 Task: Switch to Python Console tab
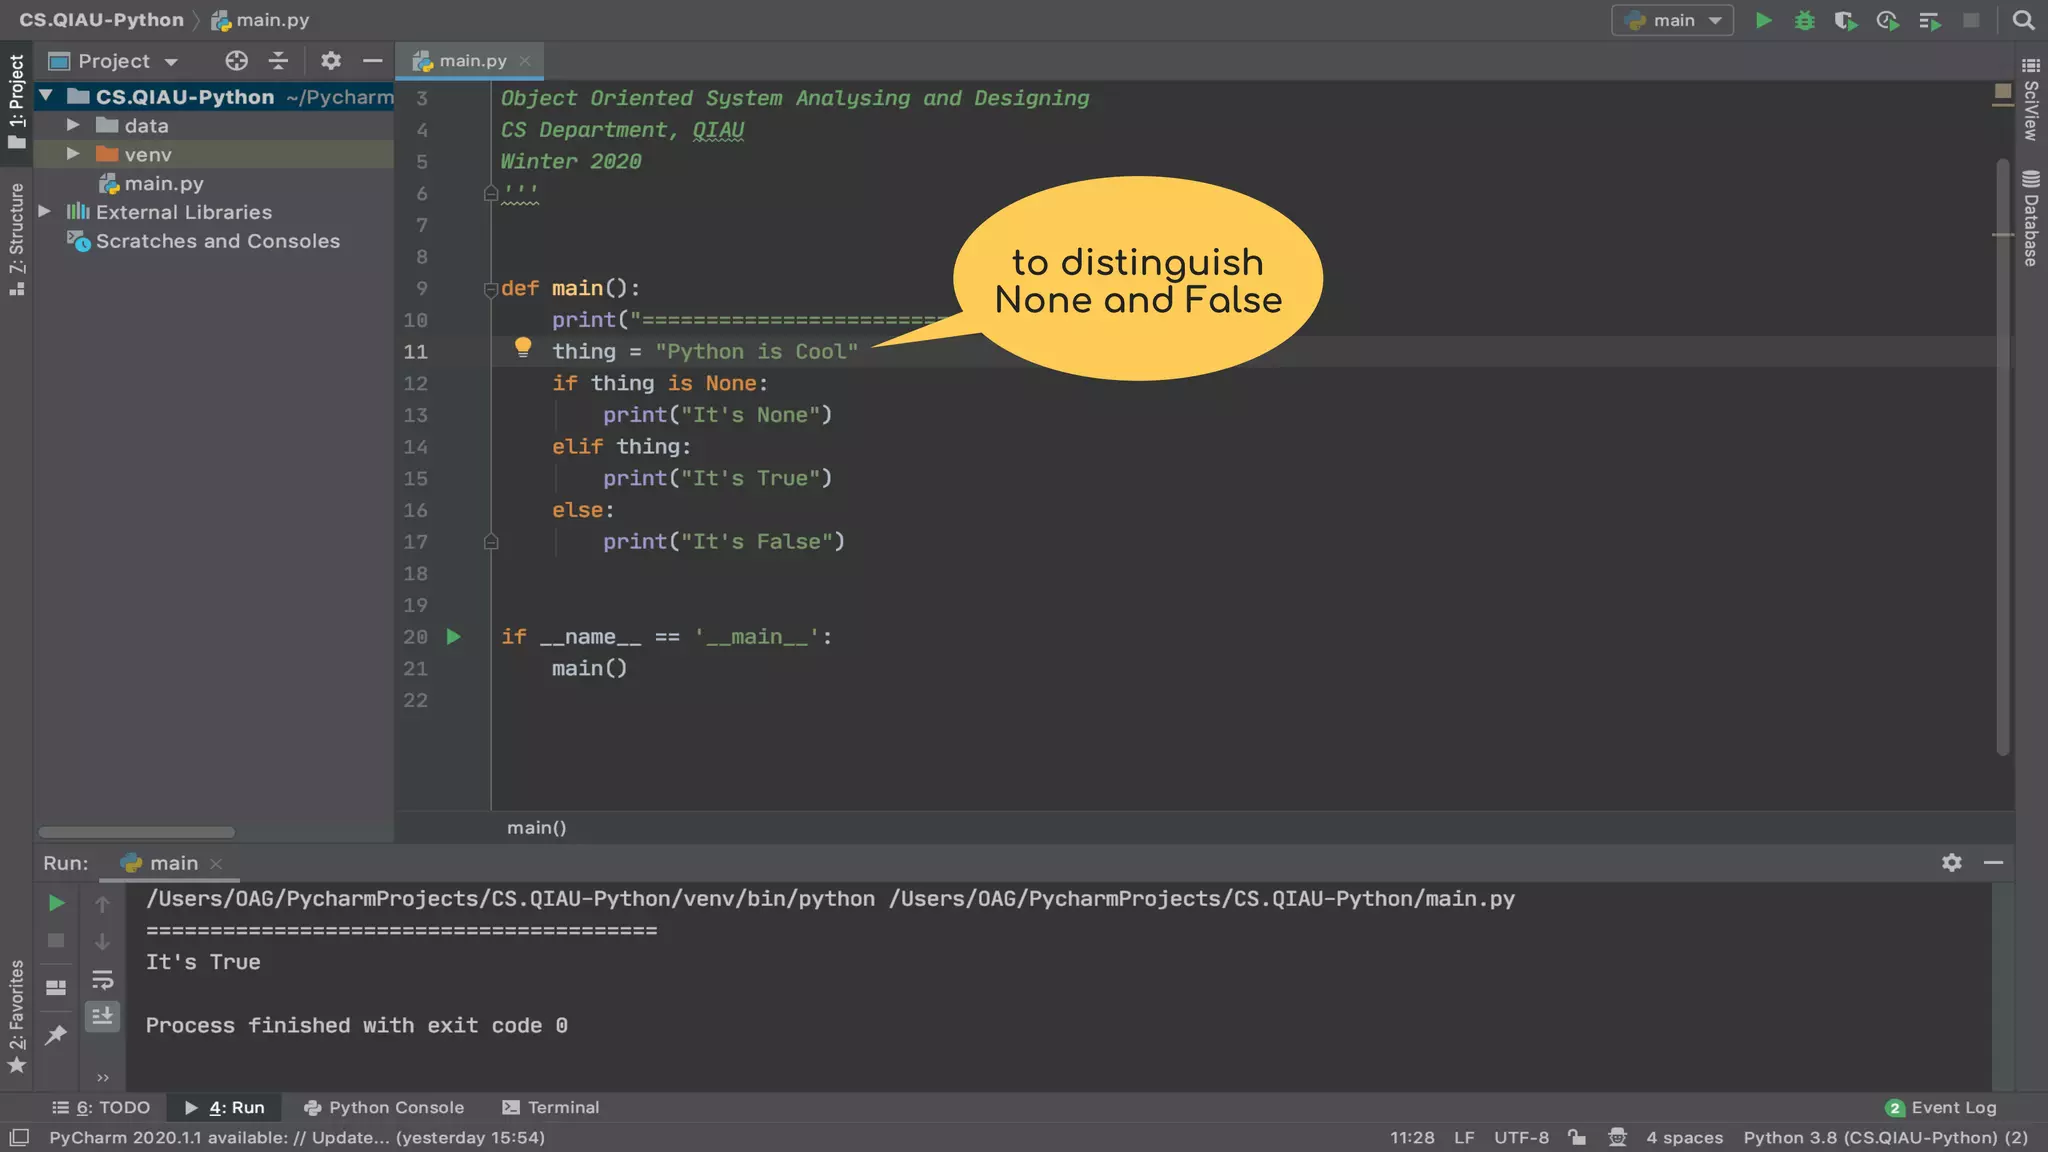tap(384, 1107)
